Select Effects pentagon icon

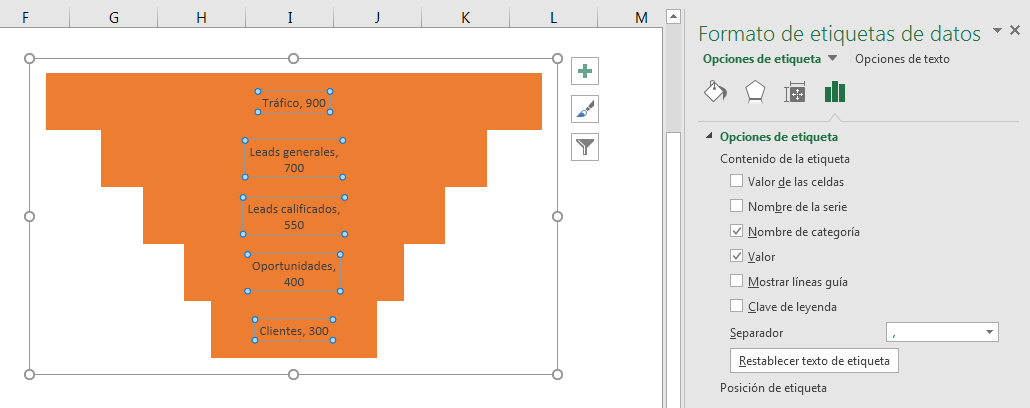pos(755,92)
